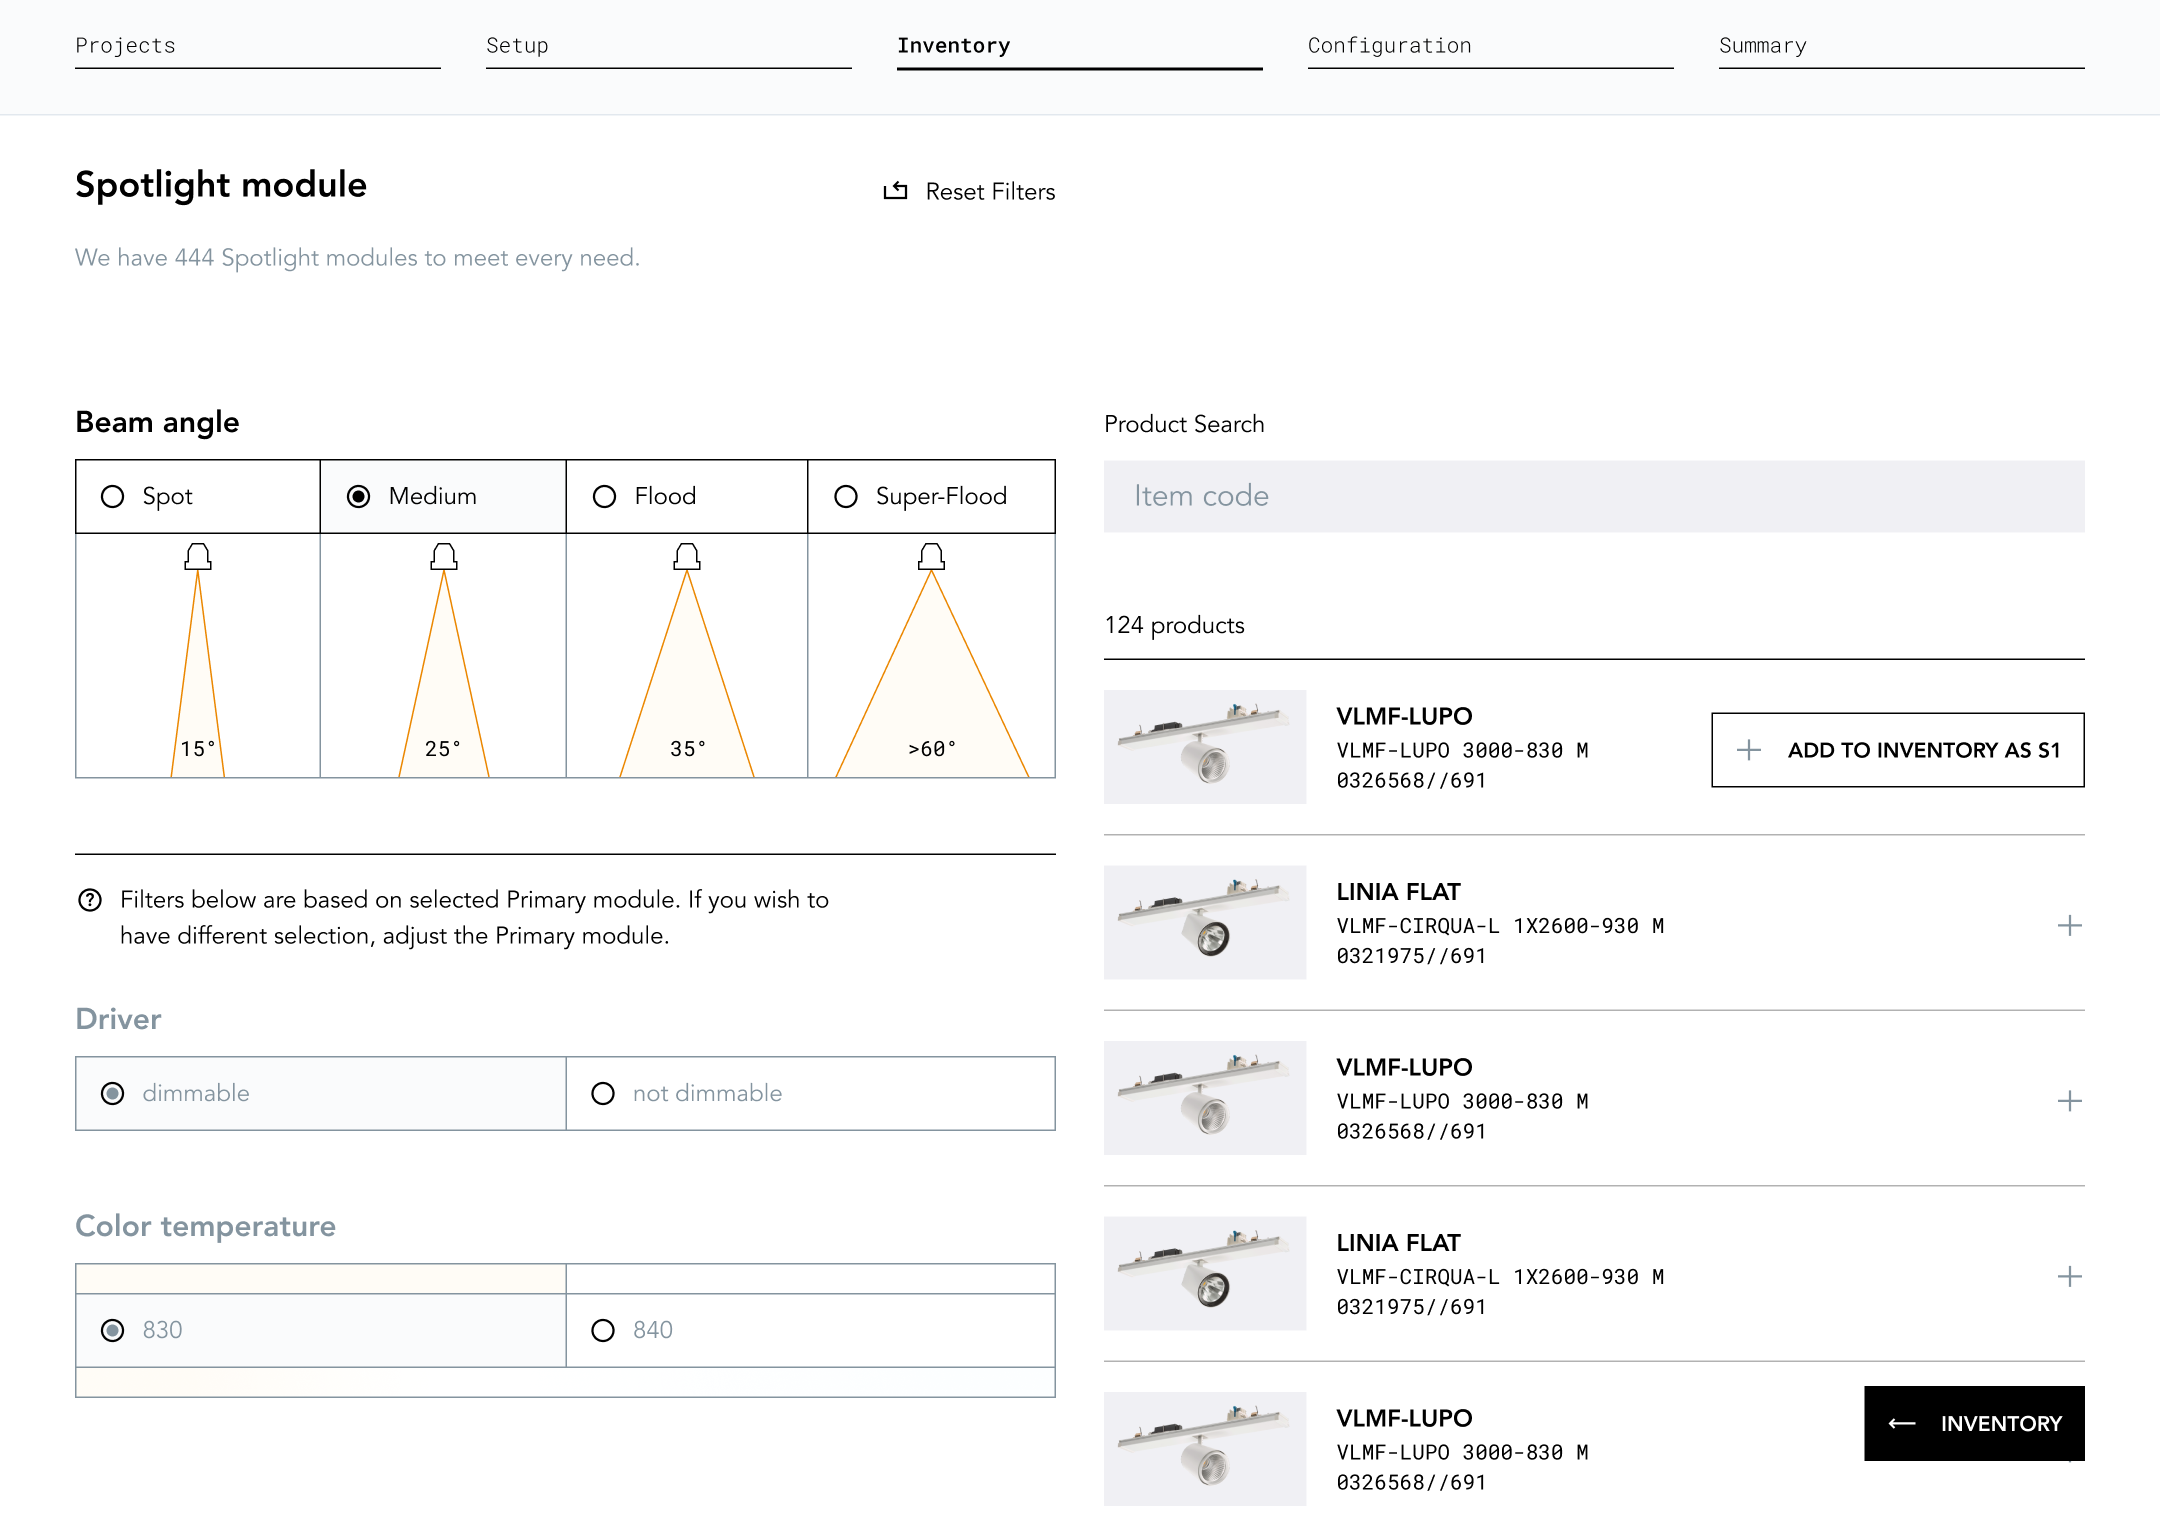Screen dimensions: 2160x1536
Task: Select the dimmable driver option
Action: pyautogui.click(x=321, y=1093)
